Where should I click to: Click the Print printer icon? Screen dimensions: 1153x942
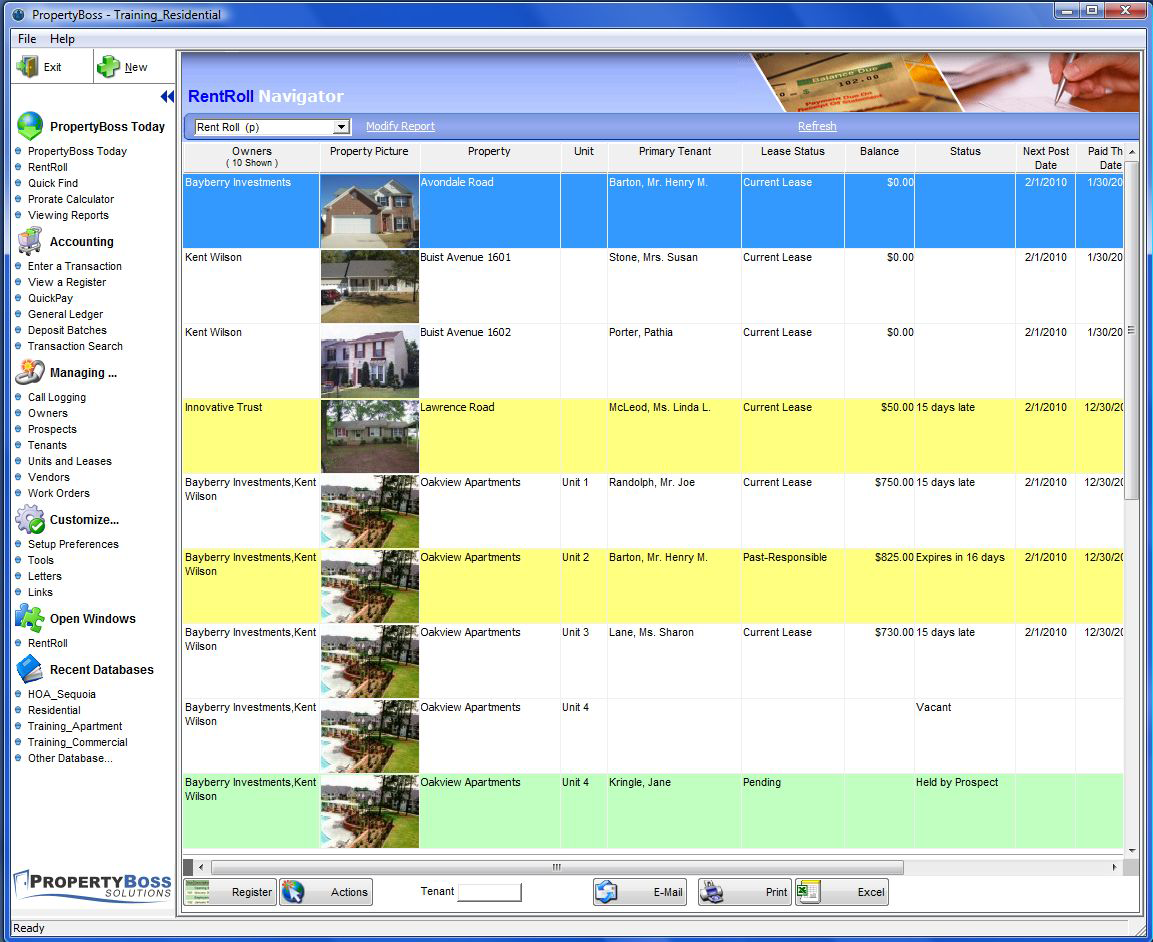point(711,892)
